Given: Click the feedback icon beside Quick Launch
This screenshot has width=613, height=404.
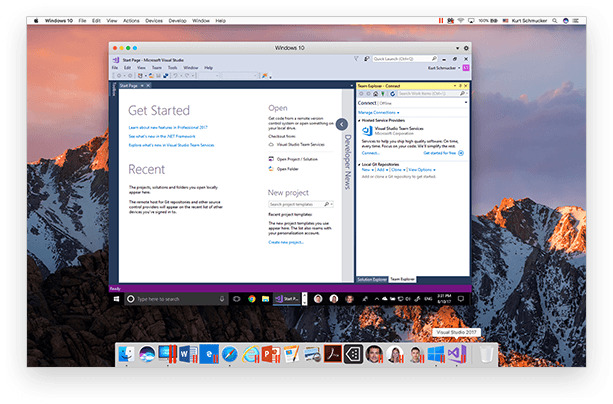Looking at the screenshot, I should [366, 59].
